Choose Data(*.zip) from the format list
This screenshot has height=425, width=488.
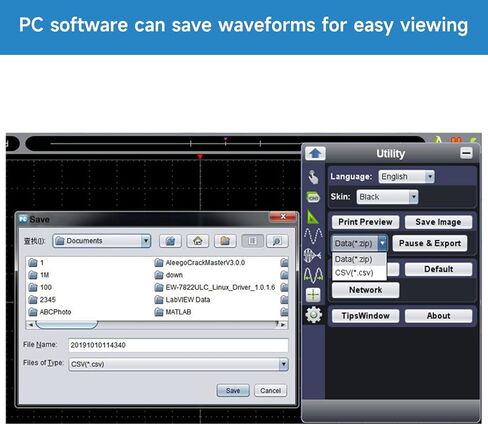(359, 259)
